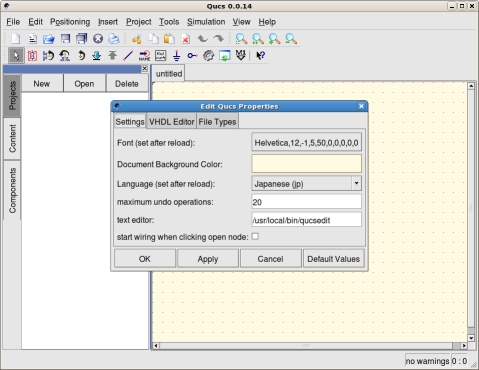
Task: Enable start wiring when clicking open node
Action: pyautogui.click(x=255, y=237)
